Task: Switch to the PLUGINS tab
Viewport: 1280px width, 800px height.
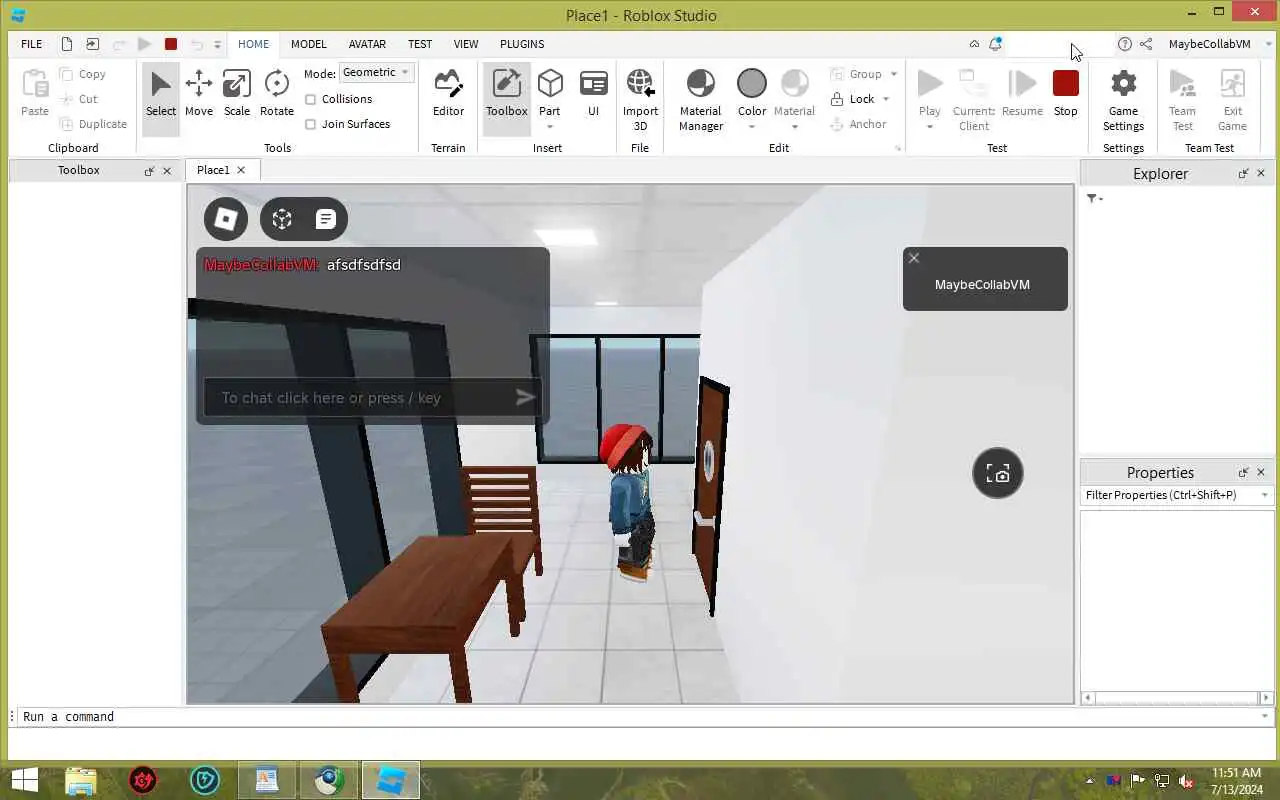Action: pos(522,44)
